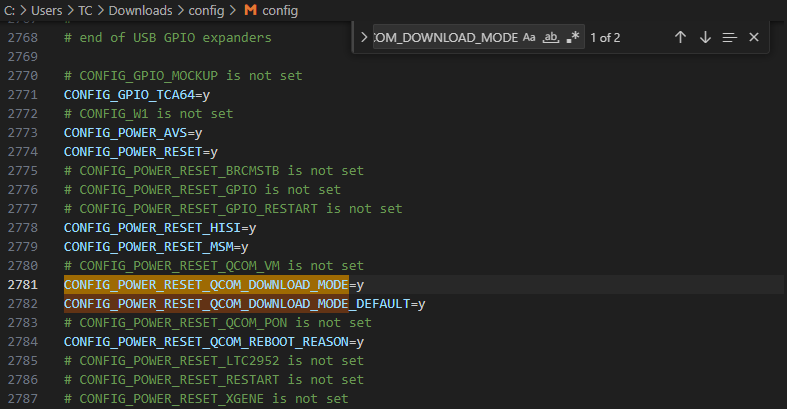Click line number 2774
The image size is (787, 409).
click(23, 152)
